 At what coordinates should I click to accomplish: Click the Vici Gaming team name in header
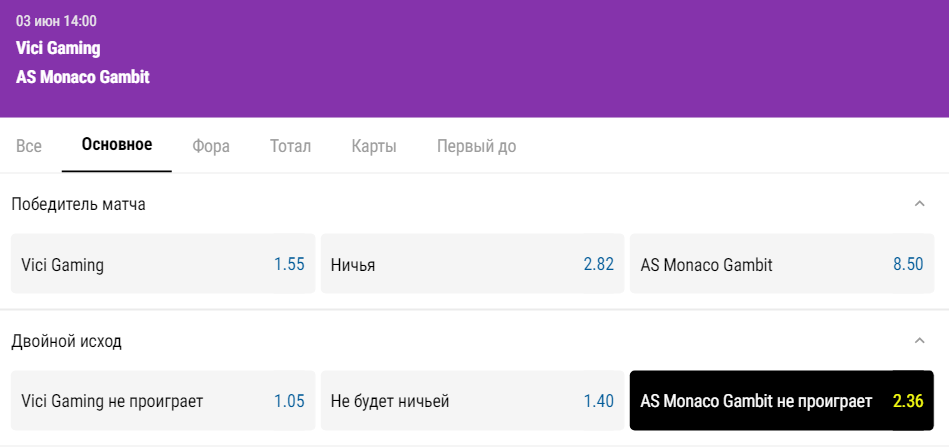coord(58,48)
